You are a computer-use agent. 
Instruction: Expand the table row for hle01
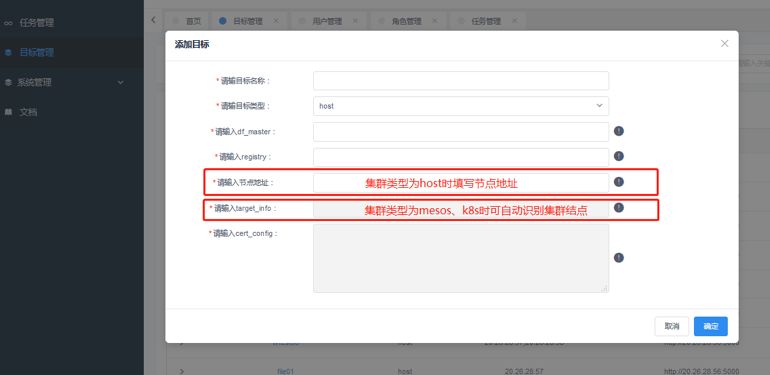181,371
